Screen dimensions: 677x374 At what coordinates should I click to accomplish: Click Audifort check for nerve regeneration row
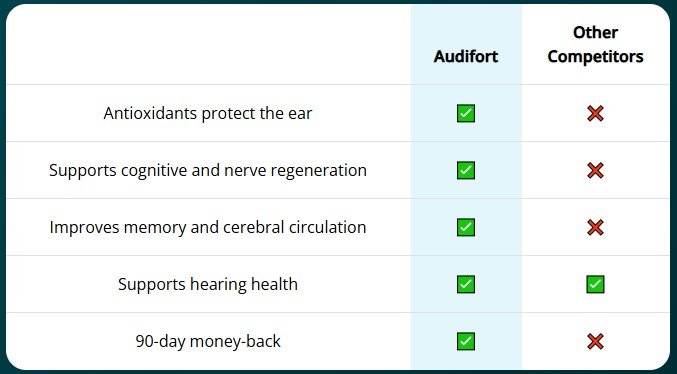point(466,170)
